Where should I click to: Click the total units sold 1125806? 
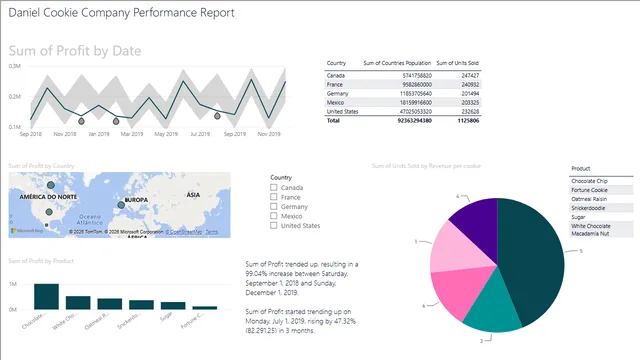(x=469, y=120)
